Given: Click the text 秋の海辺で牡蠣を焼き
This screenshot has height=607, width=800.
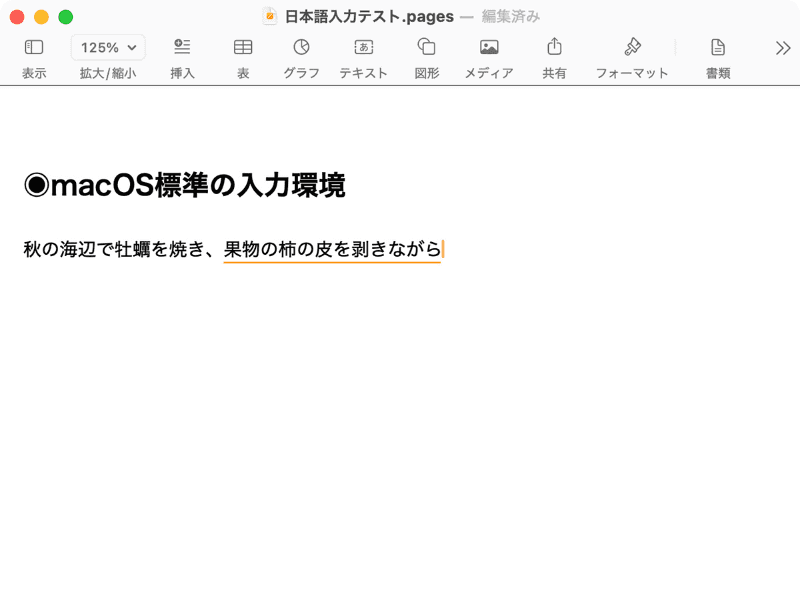Looking at the screenshot, I should tap(114, 249).
